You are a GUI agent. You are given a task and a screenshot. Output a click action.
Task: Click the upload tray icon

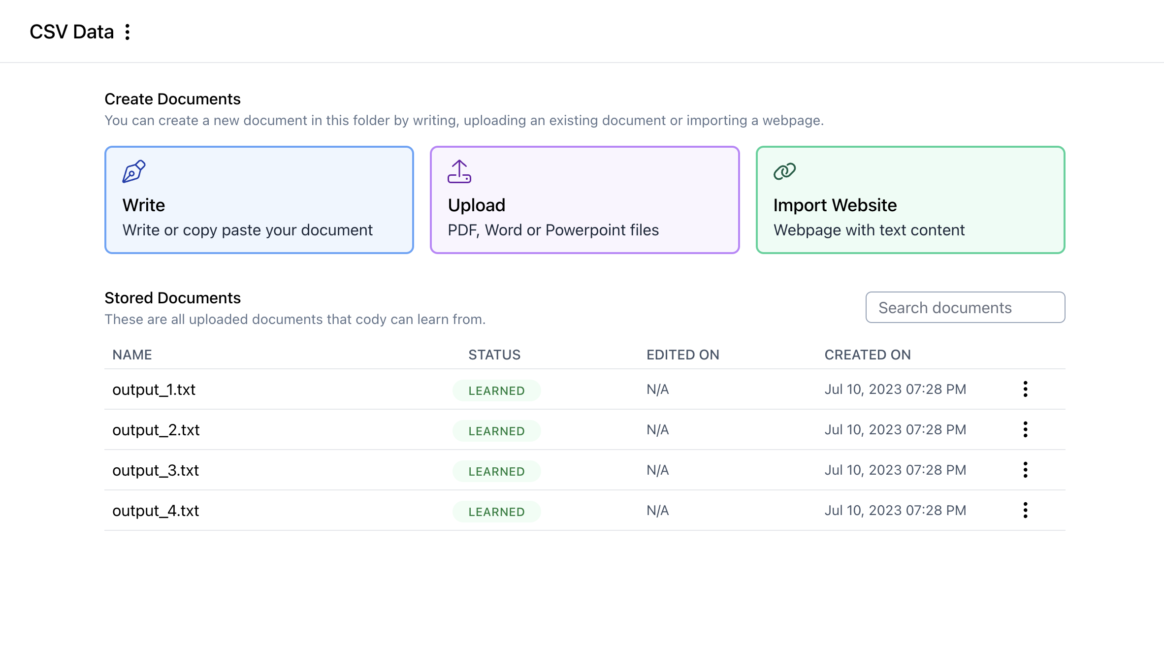(459, 172)
